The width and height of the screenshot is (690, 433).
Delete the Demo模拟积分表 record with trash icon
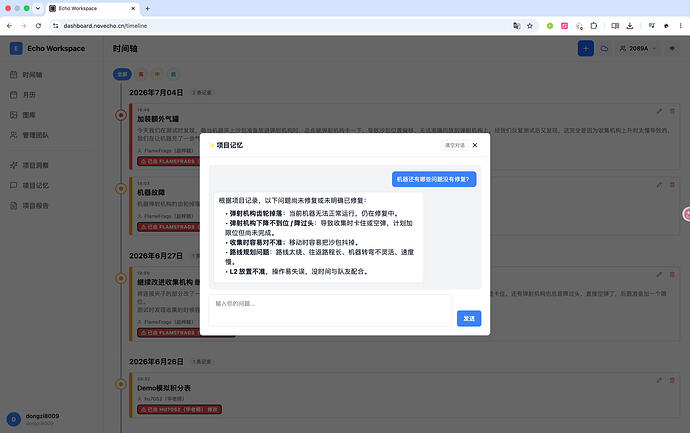point(672,380)
